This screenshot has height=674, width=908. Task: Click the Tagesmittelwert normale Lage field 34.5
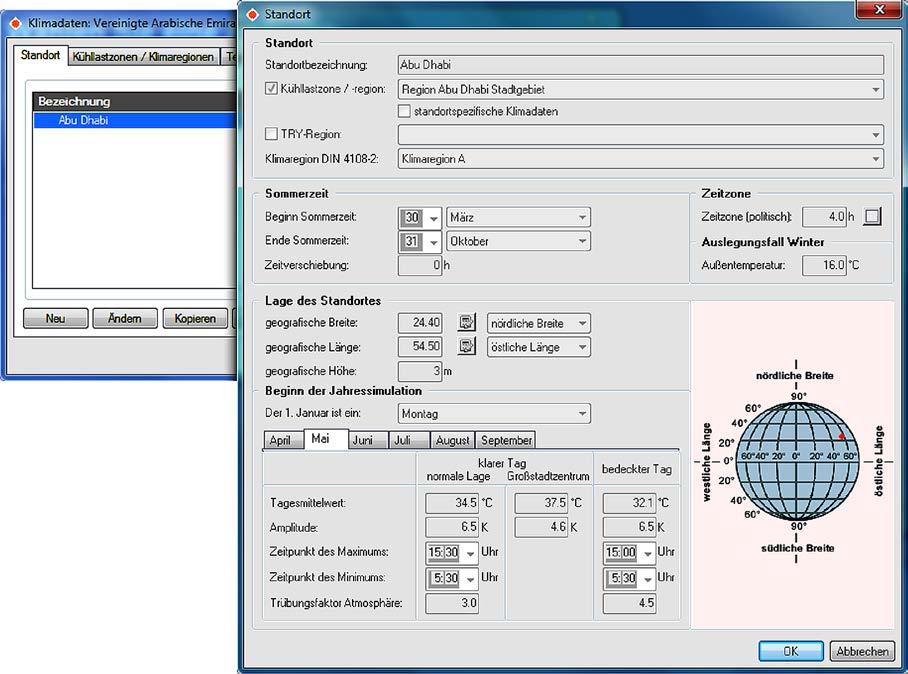pyautogui.click(x=452, y=503)
